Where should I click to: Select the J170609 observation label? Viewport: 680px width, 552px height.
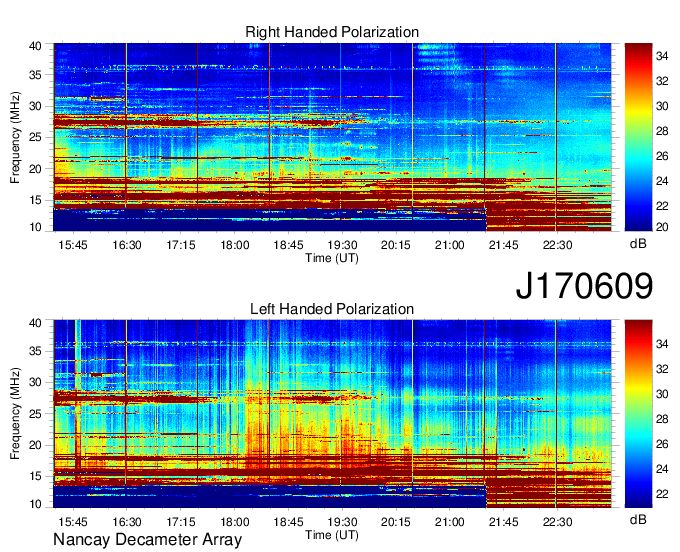pos(584,286)
